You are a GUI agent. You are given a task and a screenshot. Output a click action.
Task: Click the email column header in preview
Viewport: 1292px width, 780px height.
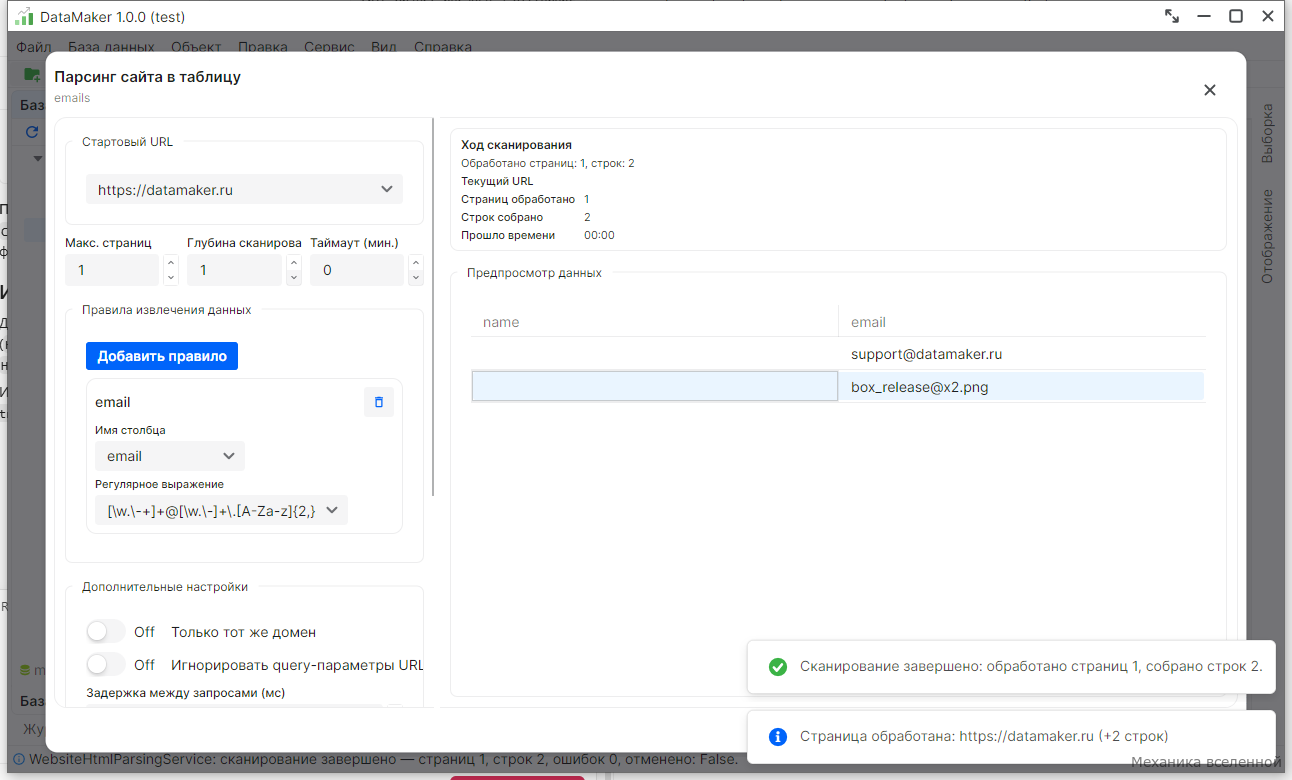(x=1022, y=322)
